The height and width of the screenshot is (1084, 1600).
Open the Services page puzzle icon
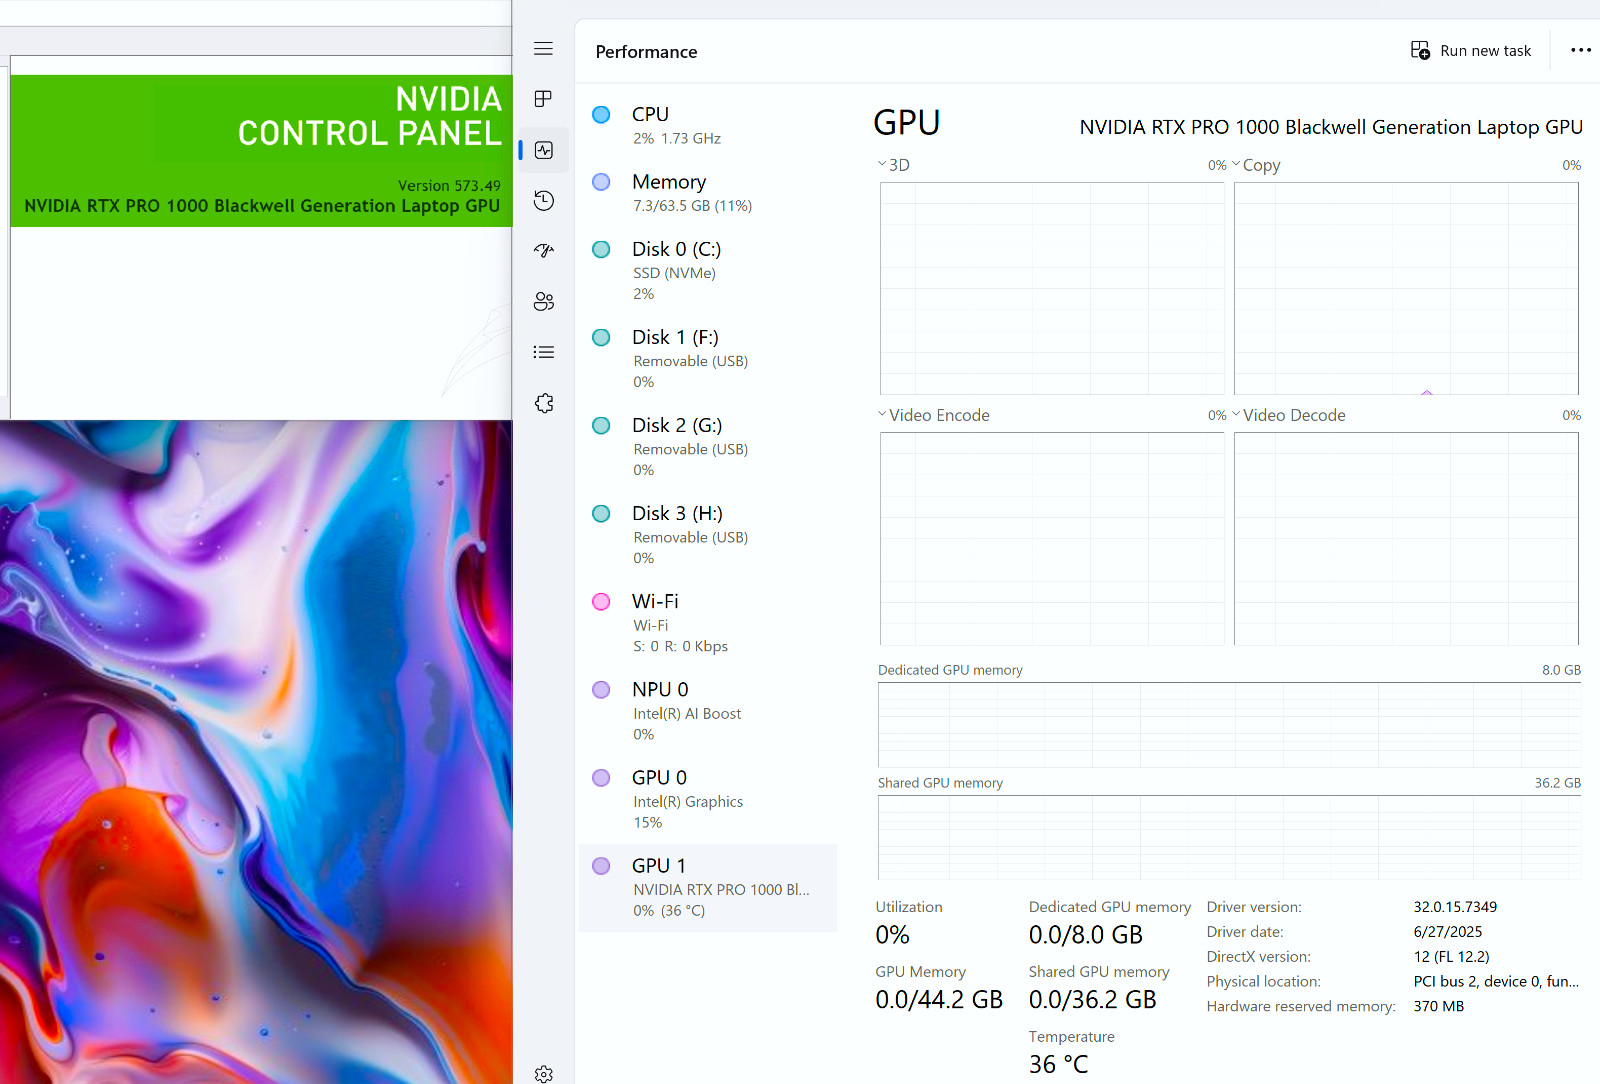click(543, 403)
